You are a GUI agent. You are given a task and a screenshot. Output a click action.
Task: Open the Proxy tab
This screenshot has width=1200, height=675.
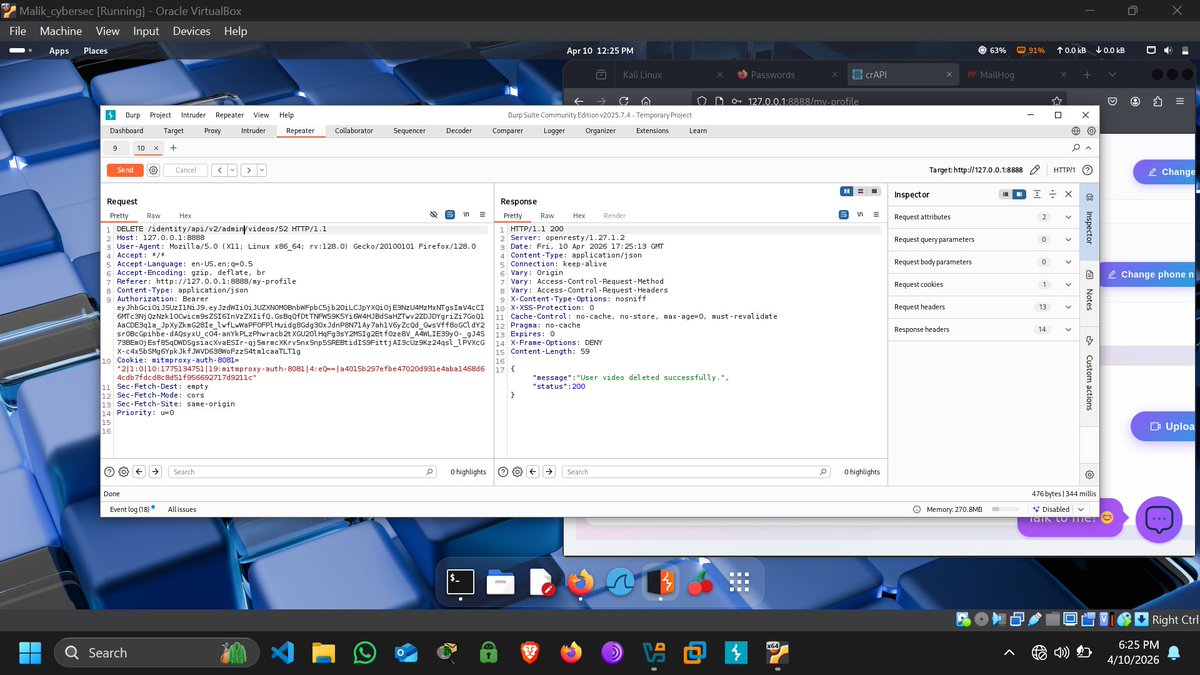point(212,130)
